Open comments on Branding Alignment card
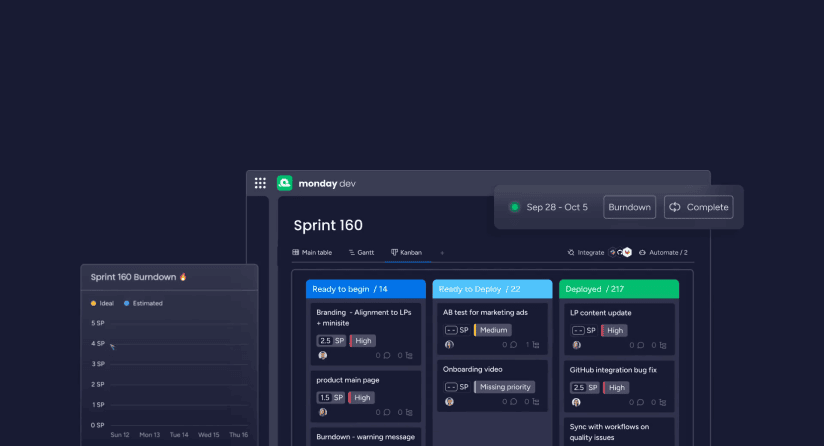Viewport: 824px width, 446px height. point(387,355)
